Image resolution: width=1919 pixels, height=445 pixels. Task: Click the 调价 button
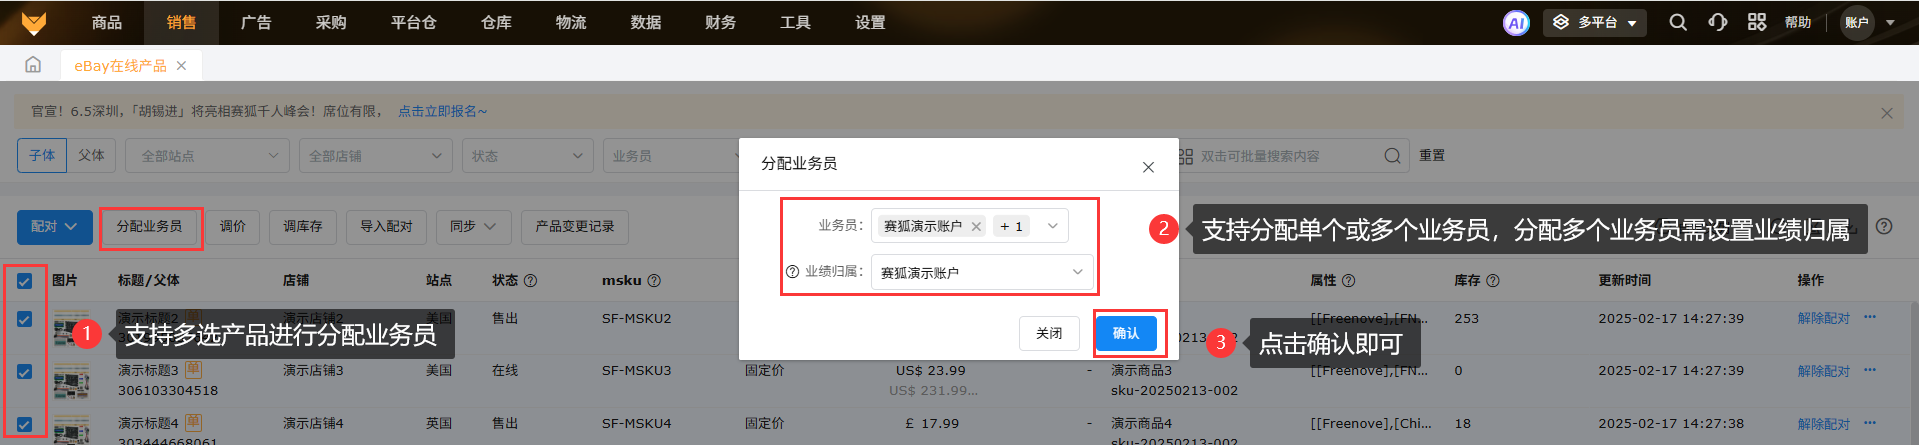233,227
